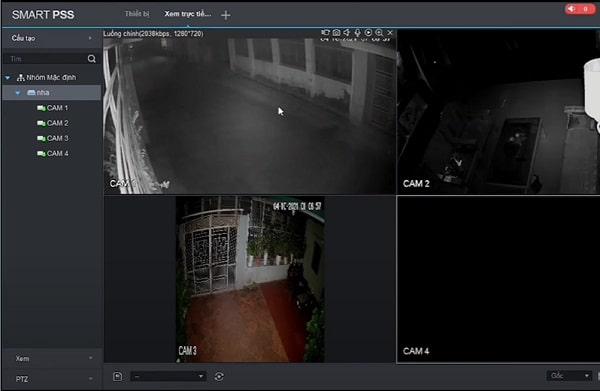Open the saved view dropdown
The height and width of the screenshot is (391, 600).
point(168,376)
